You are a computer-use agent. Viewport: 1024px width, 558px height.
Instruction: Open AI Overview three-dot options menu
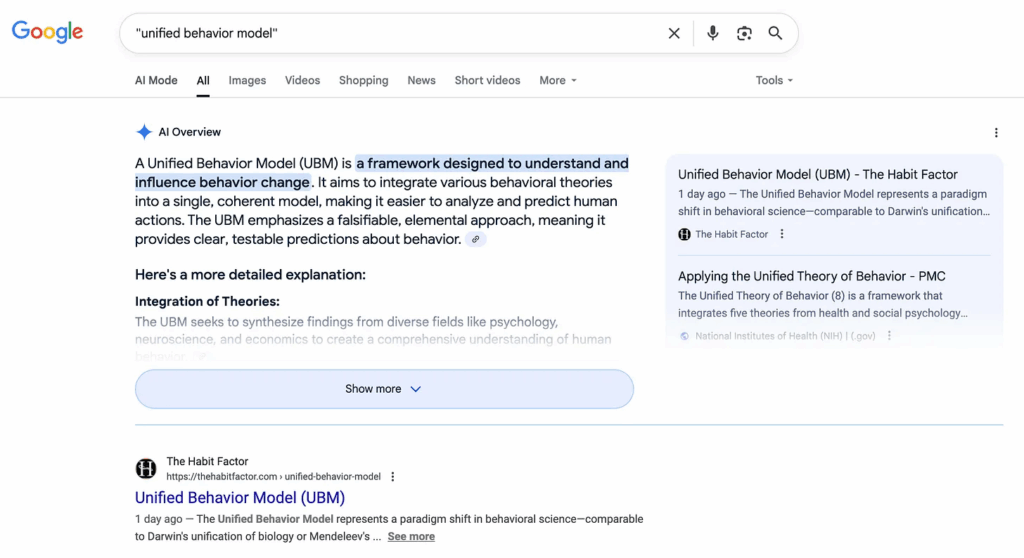[x=996, y=133]
